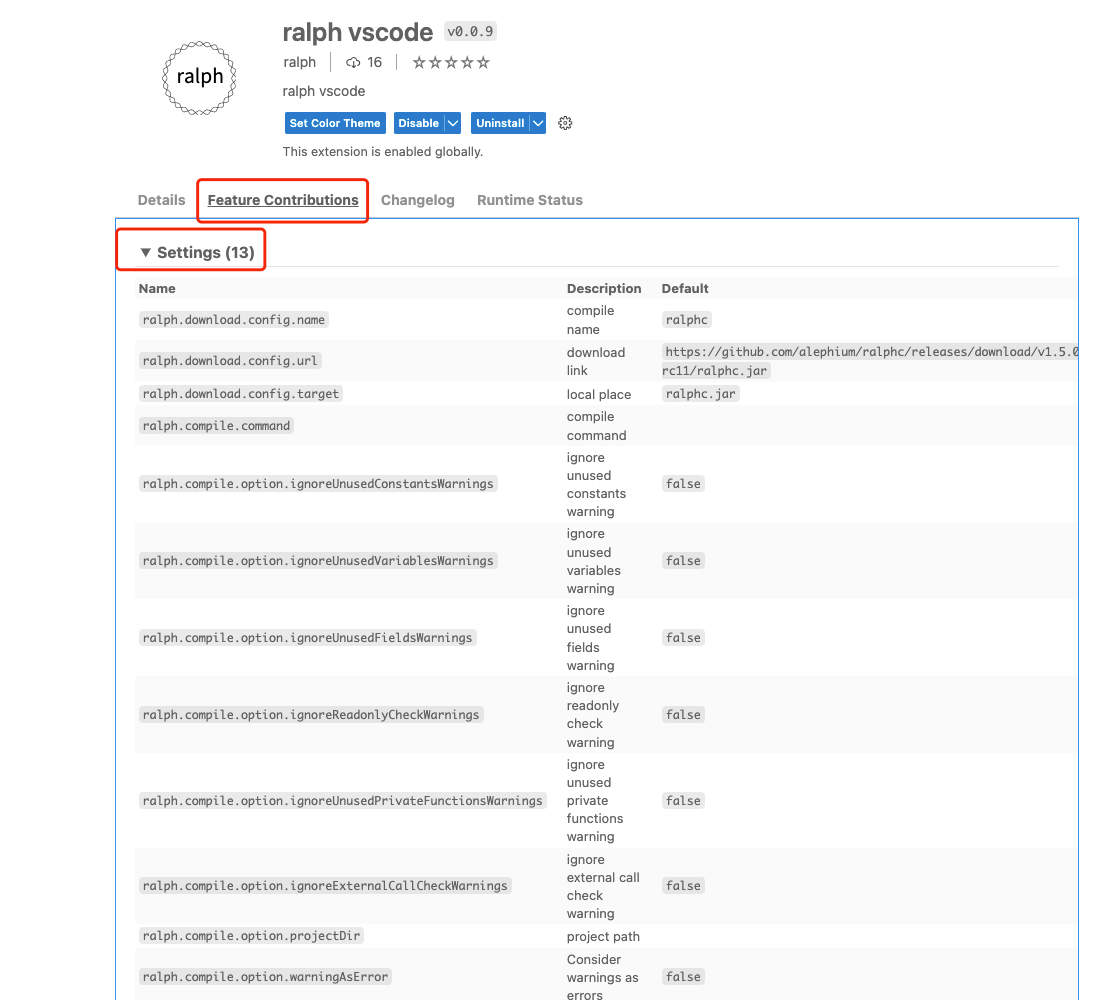Click the install count cloud icon

coord(353,63)
